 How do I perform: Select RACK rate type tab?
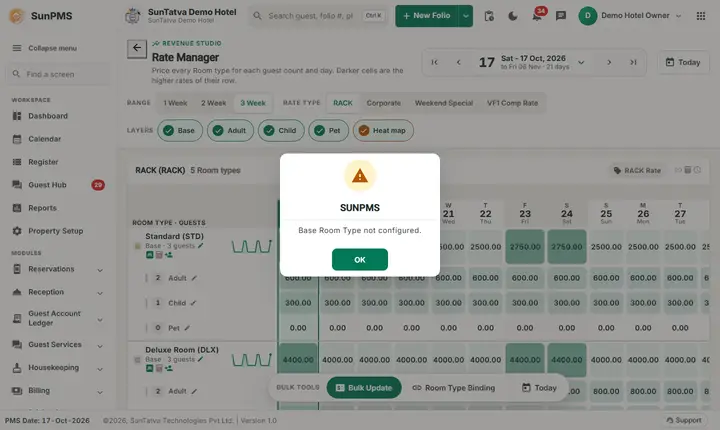point(343,103)
